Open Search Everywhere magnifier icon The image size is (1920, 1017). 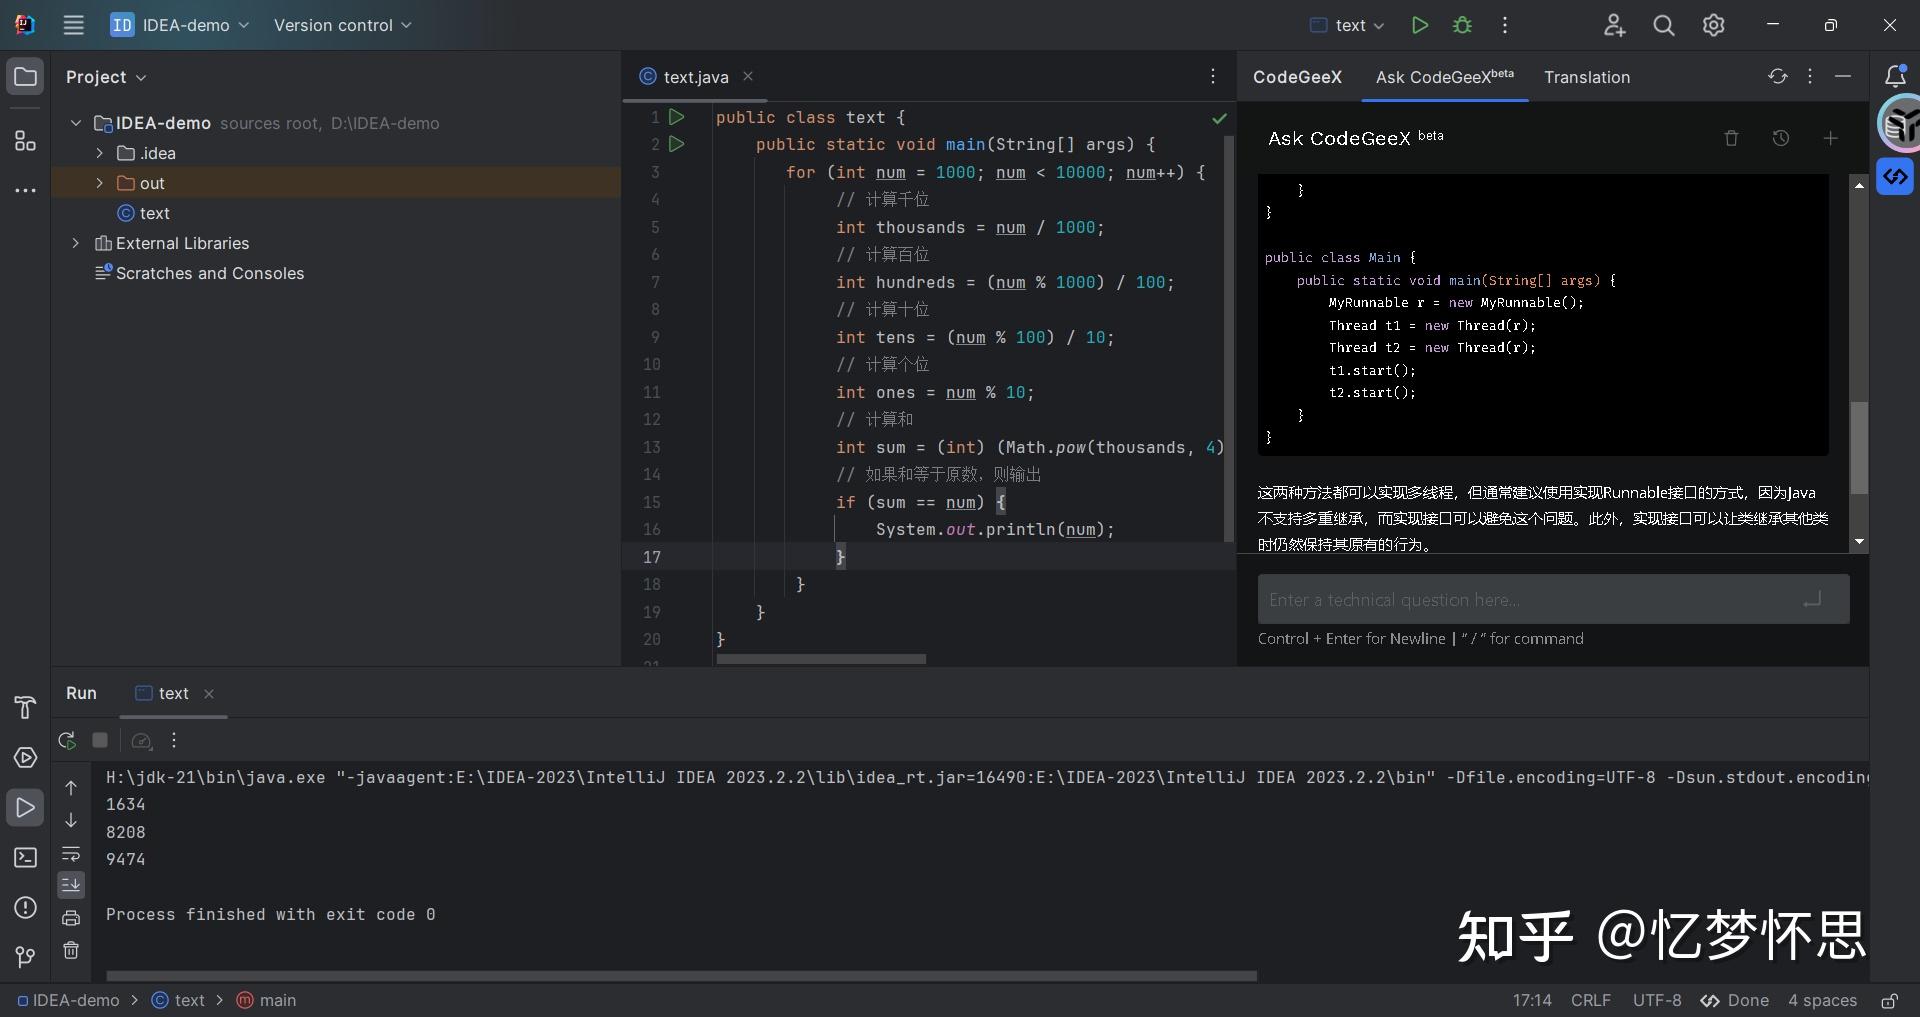click(1663, 25)
